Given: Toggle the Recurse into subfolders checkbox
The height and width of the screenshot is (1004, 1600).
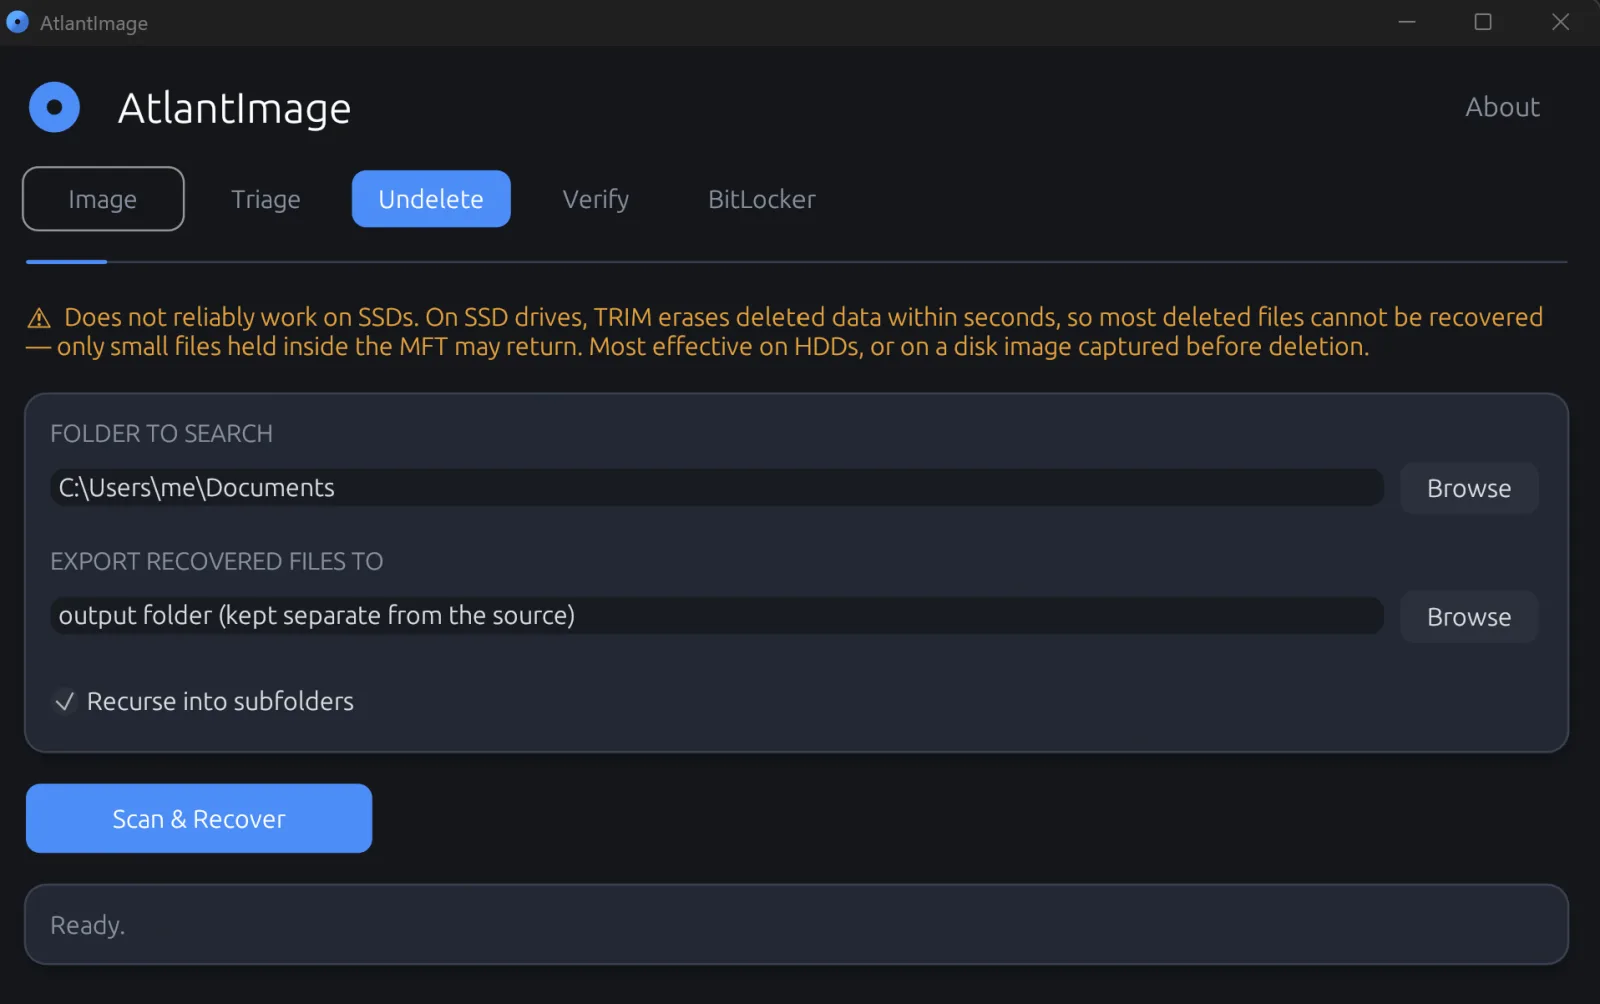Looking at the screenshot, I should [64, 701].
